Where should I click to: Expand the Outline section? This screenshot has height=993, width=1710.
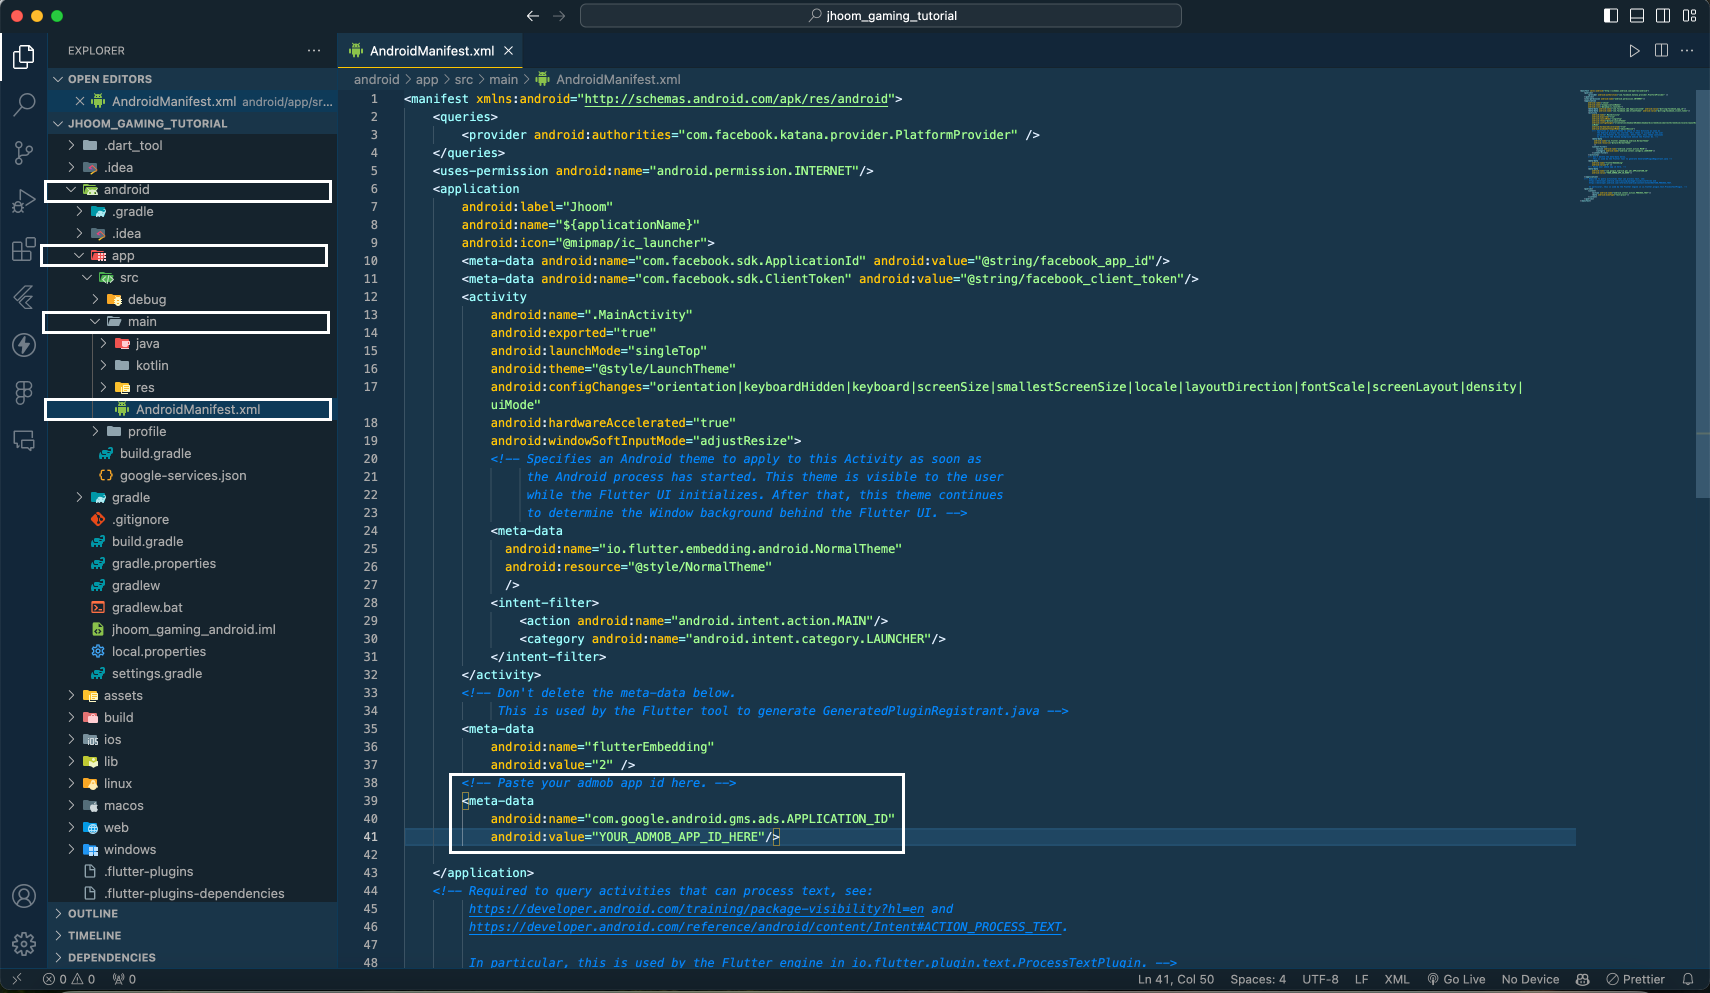(192, 914)
